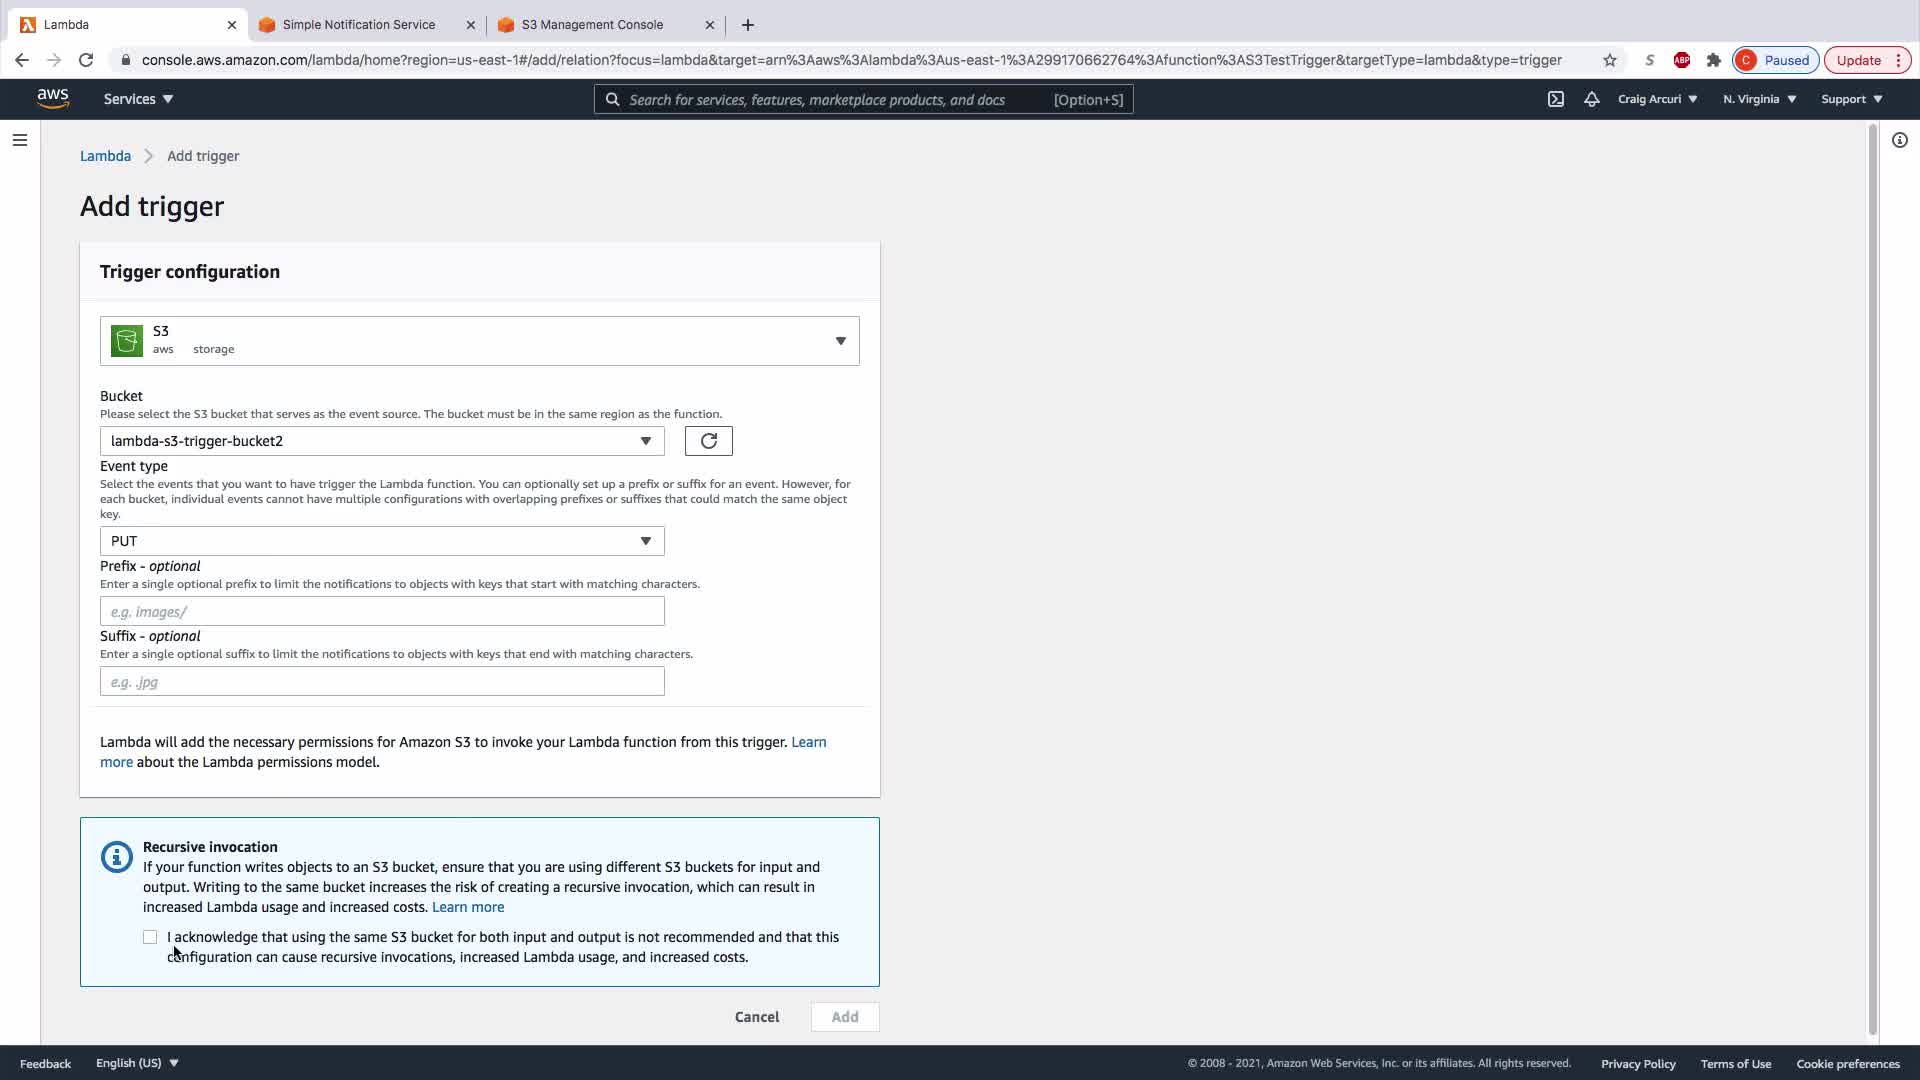Switch to S3 Management Console tab
Screen dimensions: 1920x1080
[592, 25]
